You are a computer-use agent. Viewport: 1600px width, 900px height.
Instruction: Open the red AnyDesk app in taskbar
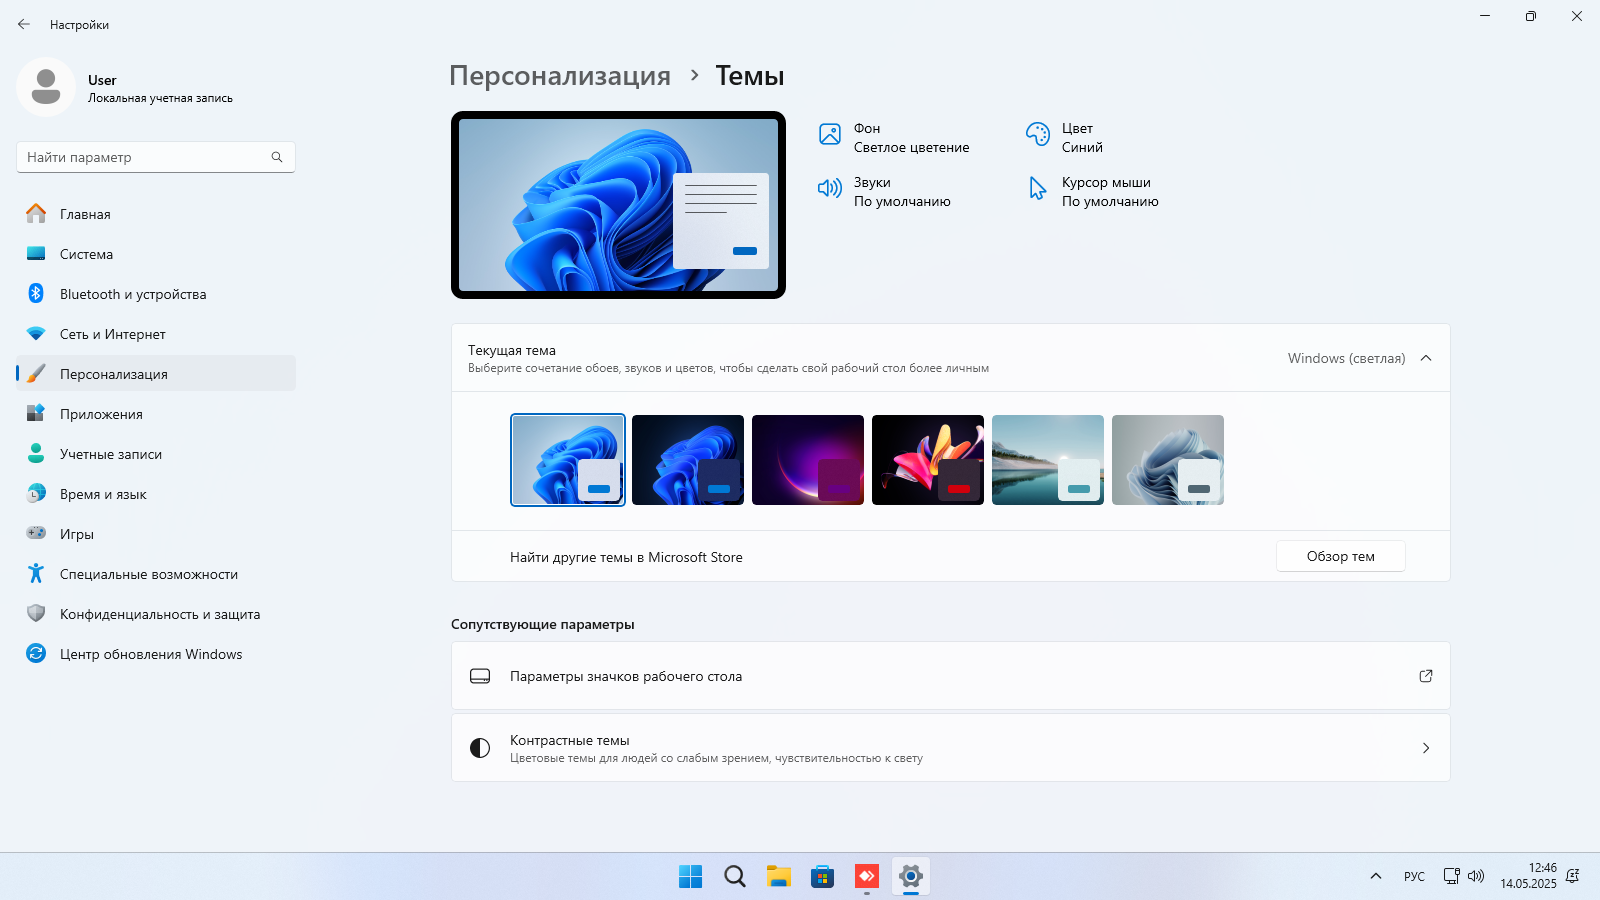pyautogui.click(x=867, y=876)
